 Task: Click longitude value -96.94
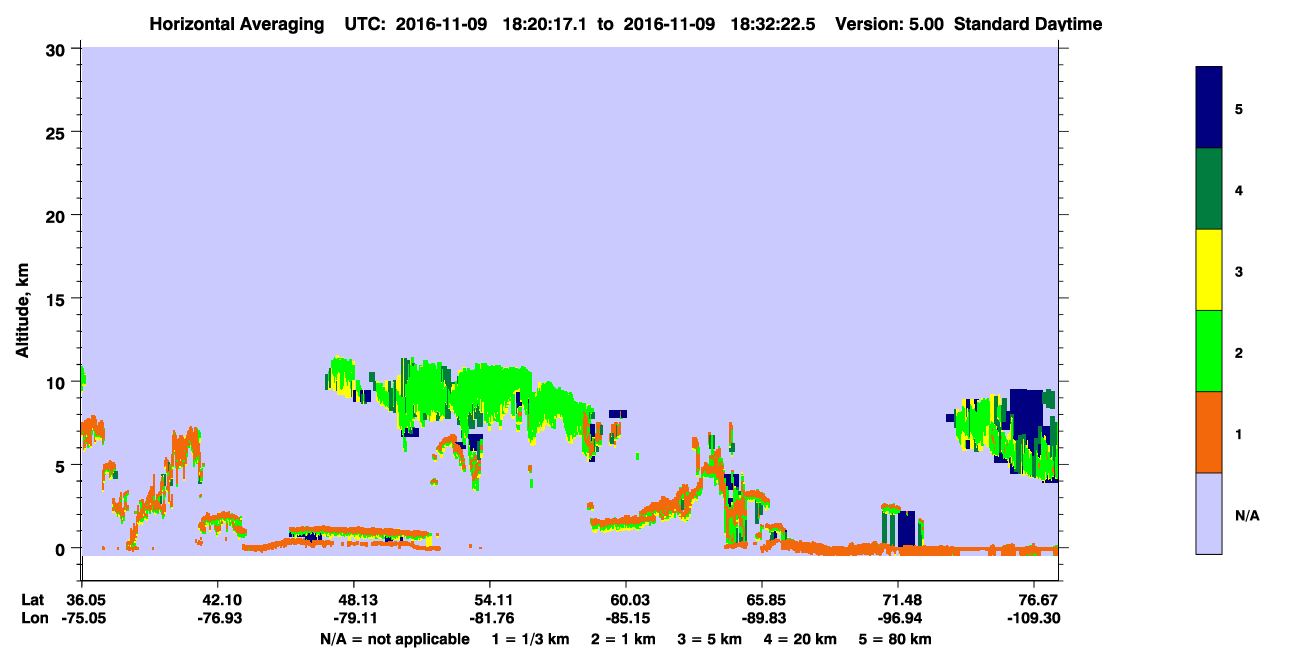pyautogui.click(x=898, y=618)
